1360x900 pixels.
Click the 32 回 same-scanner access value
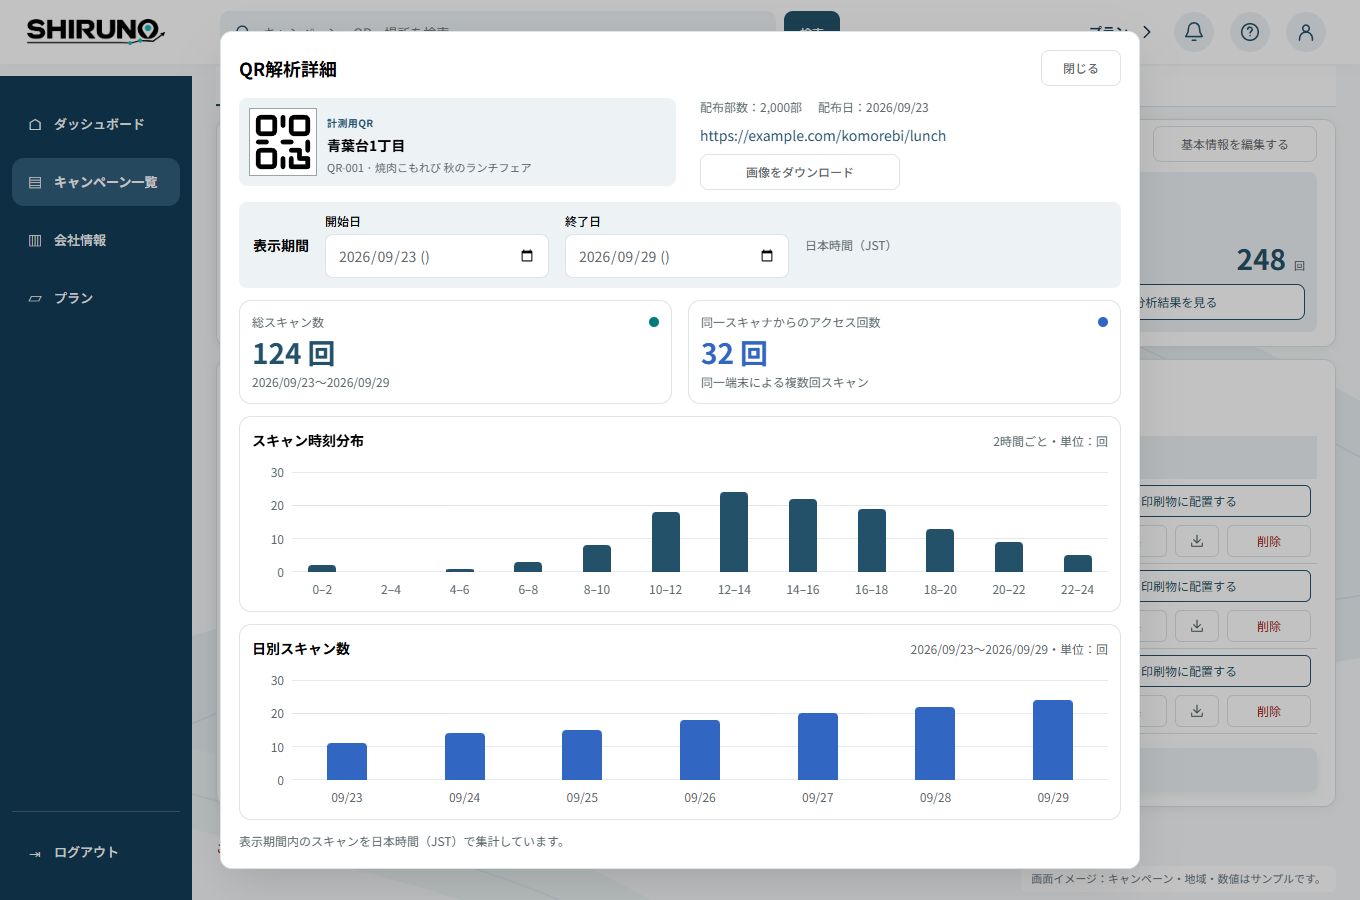734,354
